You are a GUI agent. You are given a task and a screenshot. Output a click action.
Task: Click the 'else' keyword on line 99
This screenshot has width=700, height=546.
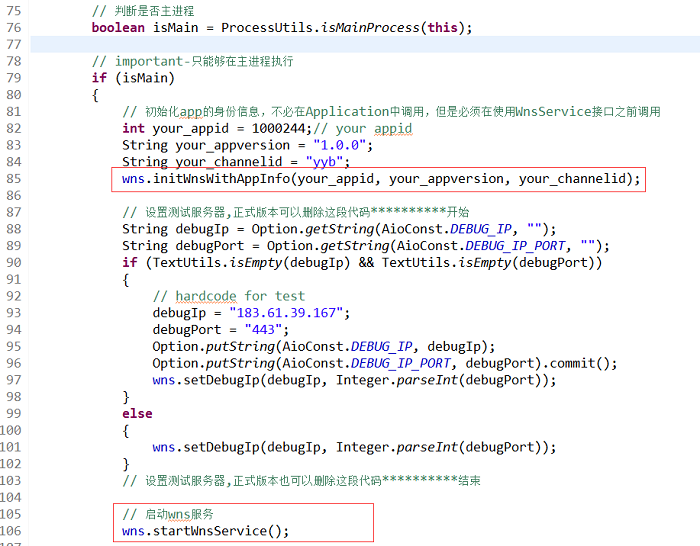coord(137,414)
